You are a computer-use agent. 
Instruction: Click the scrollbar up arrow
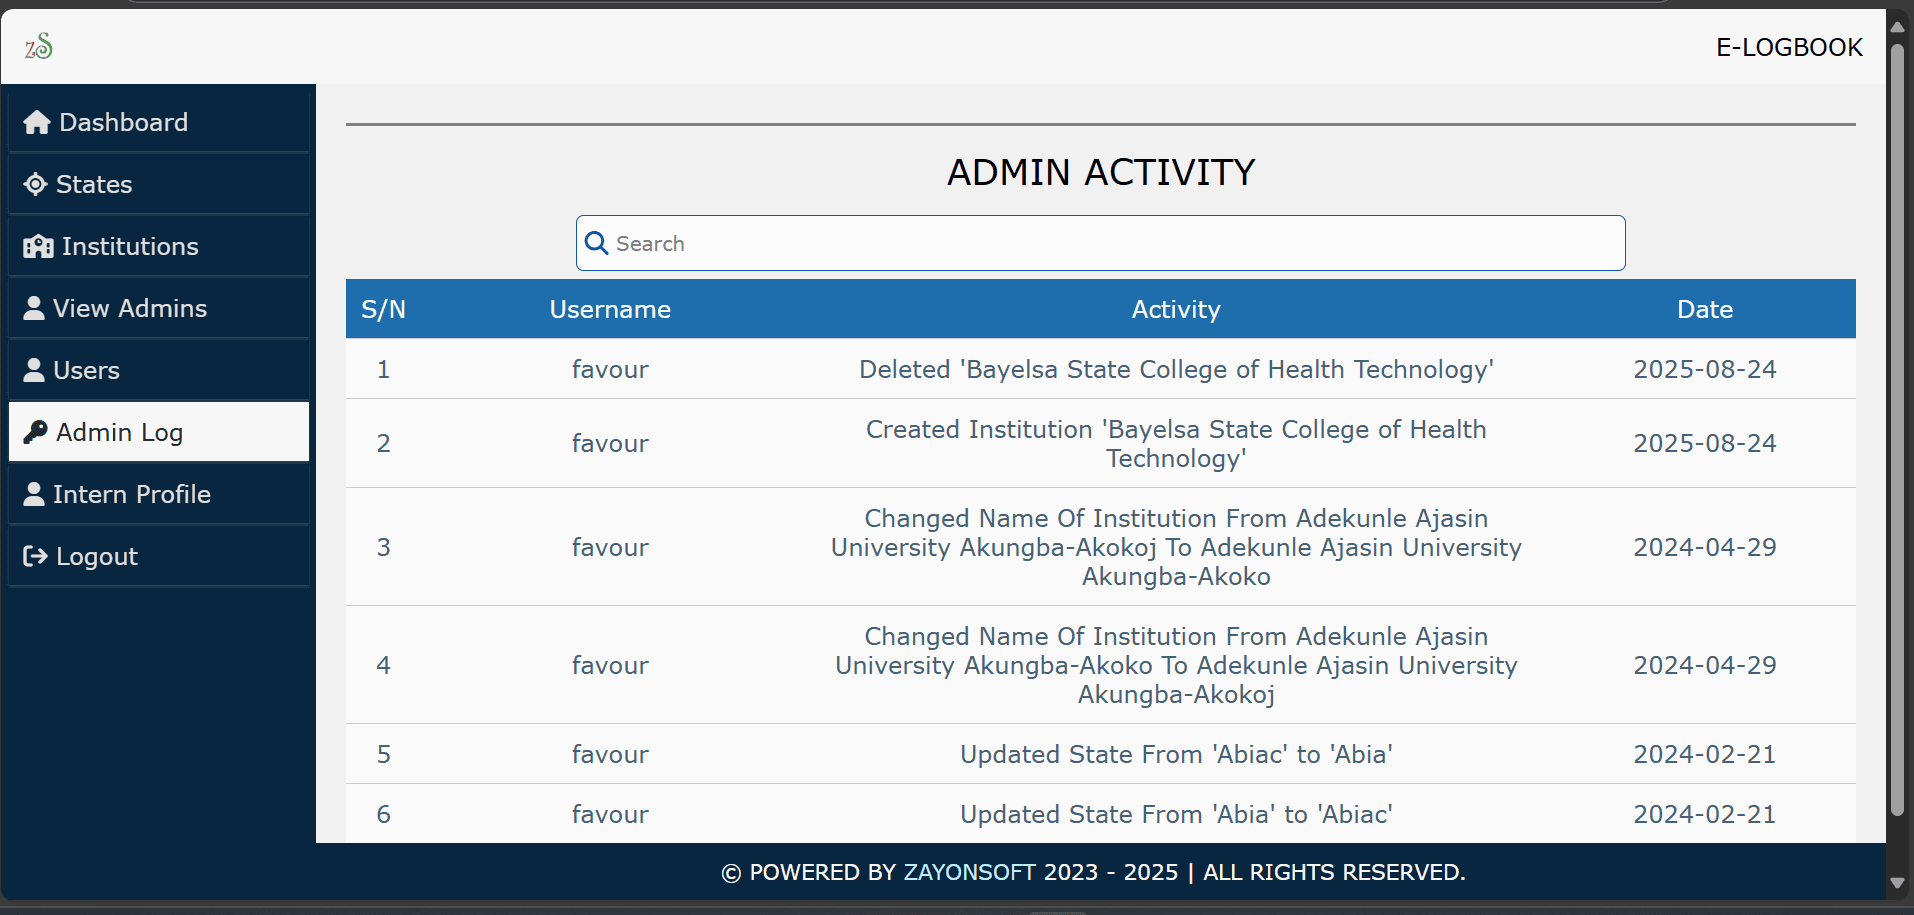tap(1897, 27)
